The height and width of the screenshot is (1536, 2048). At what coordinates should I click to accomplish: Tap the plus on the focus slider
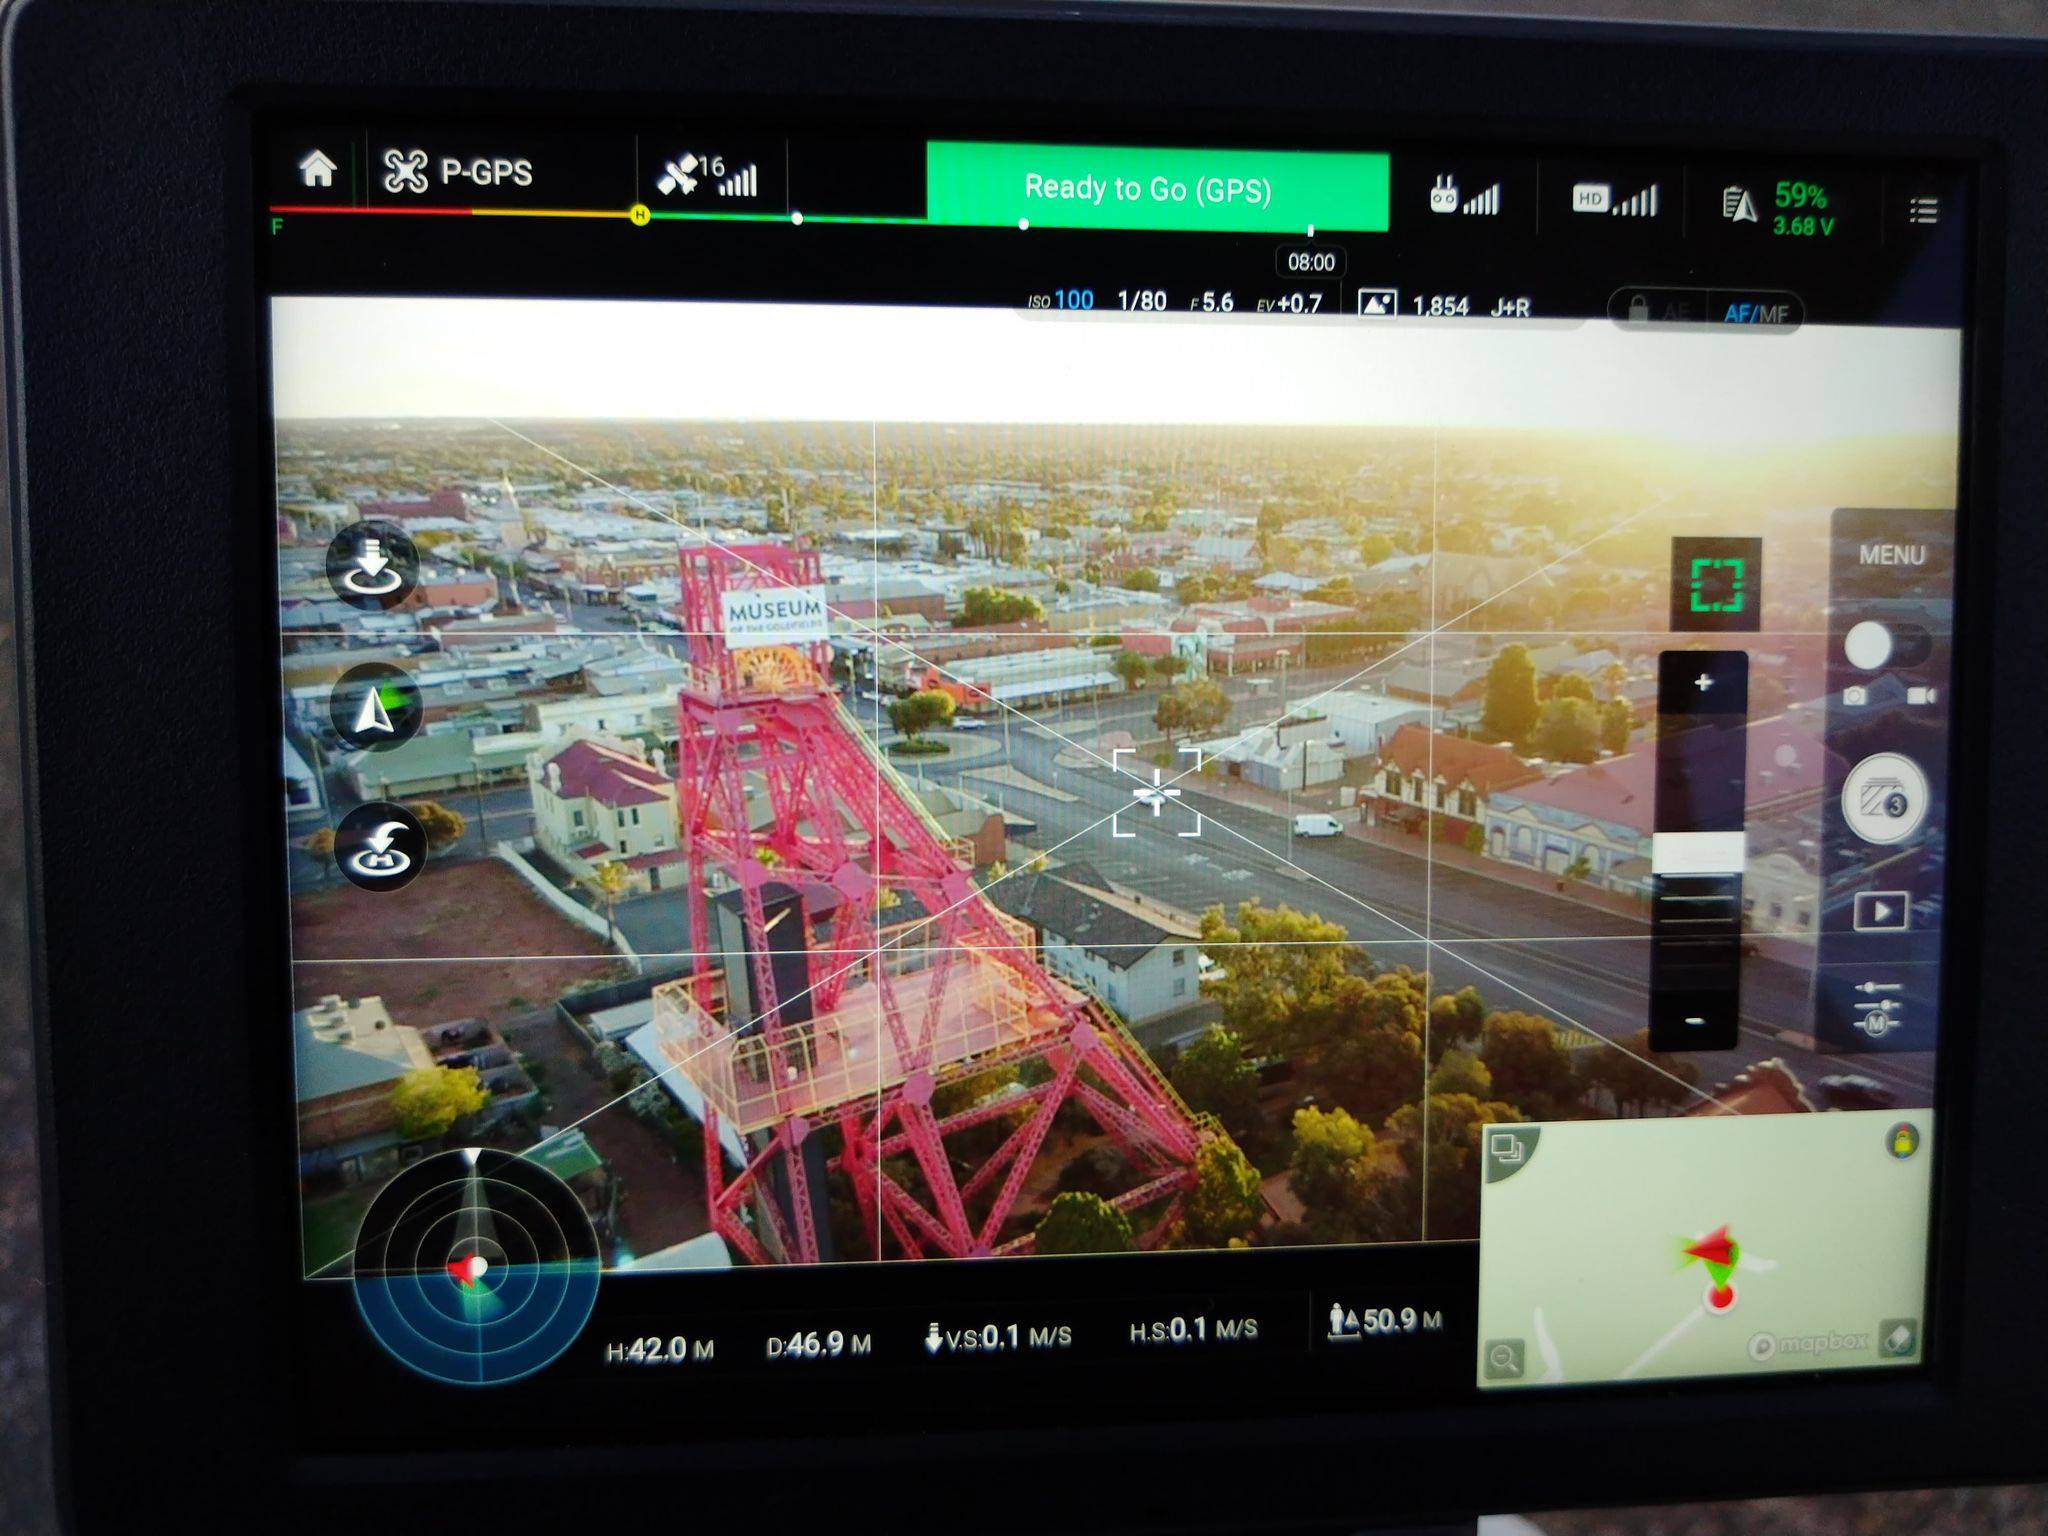pos(1703,683)
